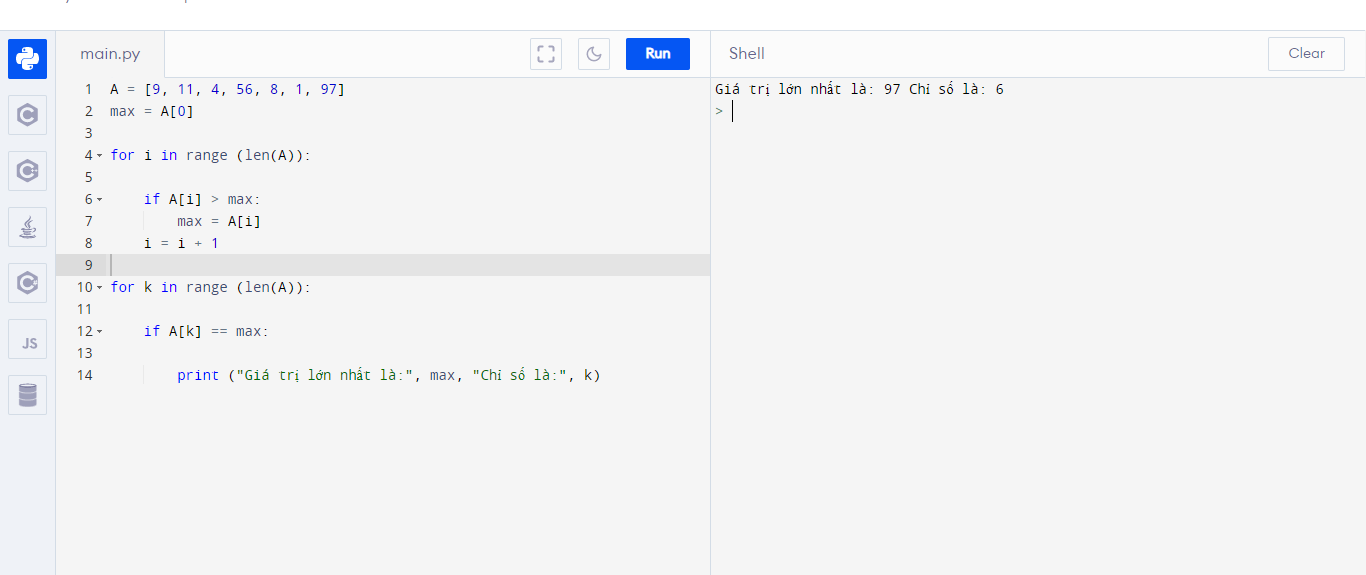Open the SQL database icon
1366x575 pixels.
[28, 395]
